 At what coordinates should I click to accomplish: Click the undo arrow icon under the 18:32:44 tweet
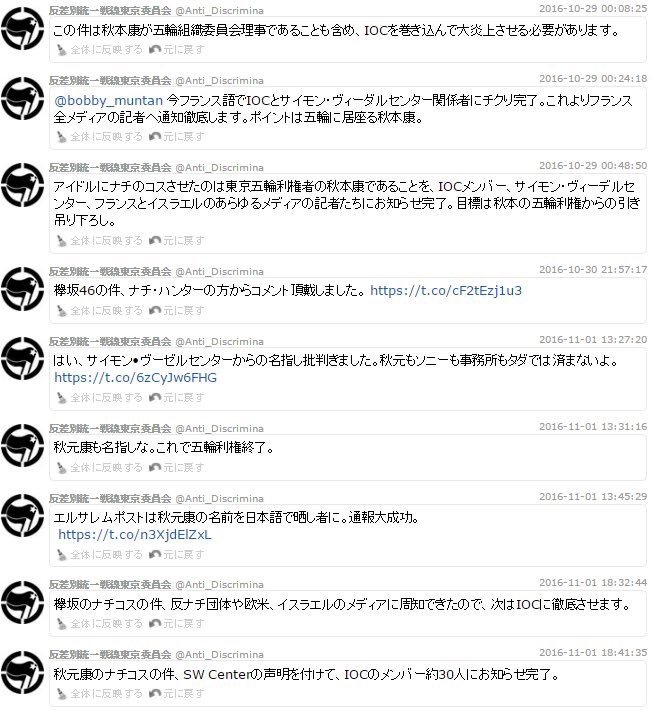(155, 624)
